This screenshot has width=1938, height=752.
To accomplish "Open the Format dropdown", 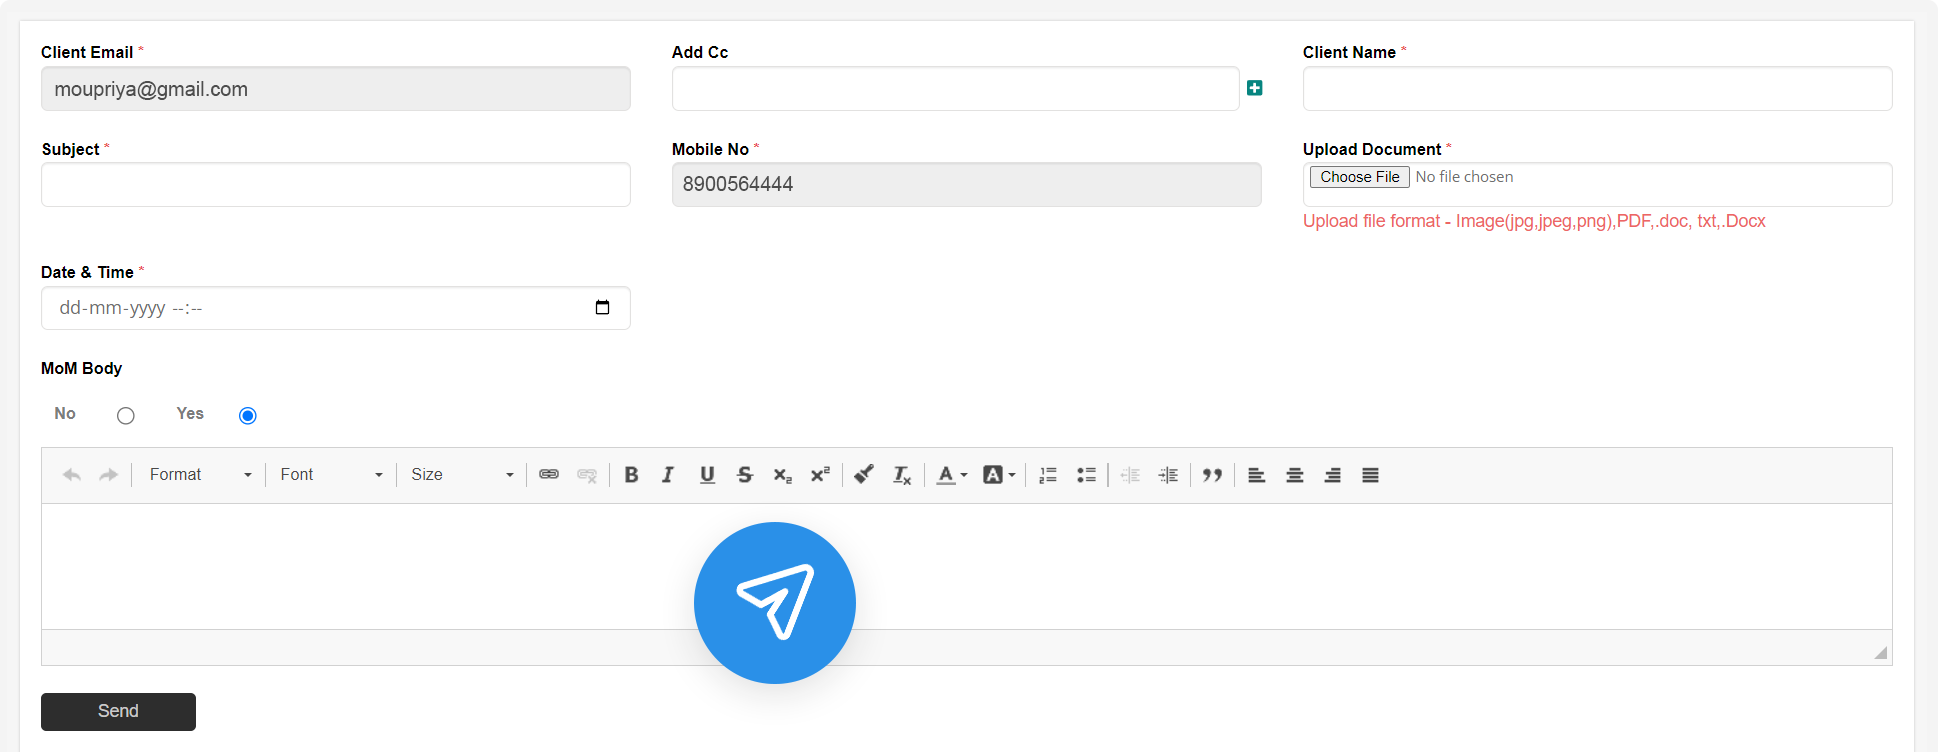I will tap(199, 475).
